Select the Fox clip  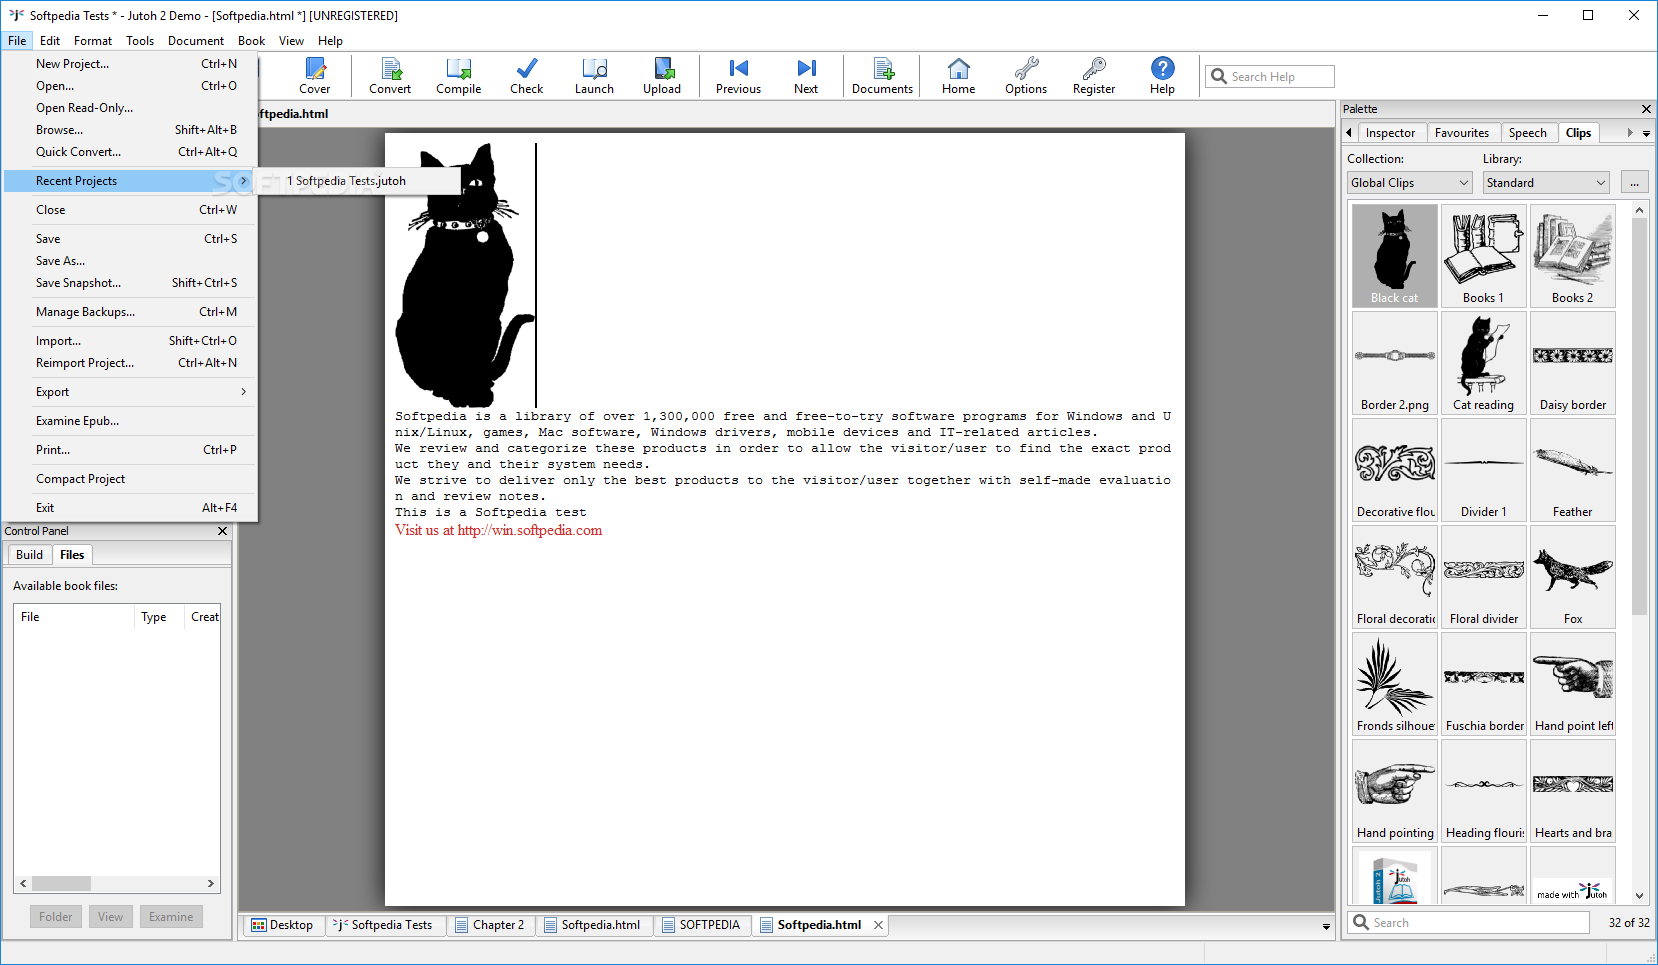(x=1573, y=576)
